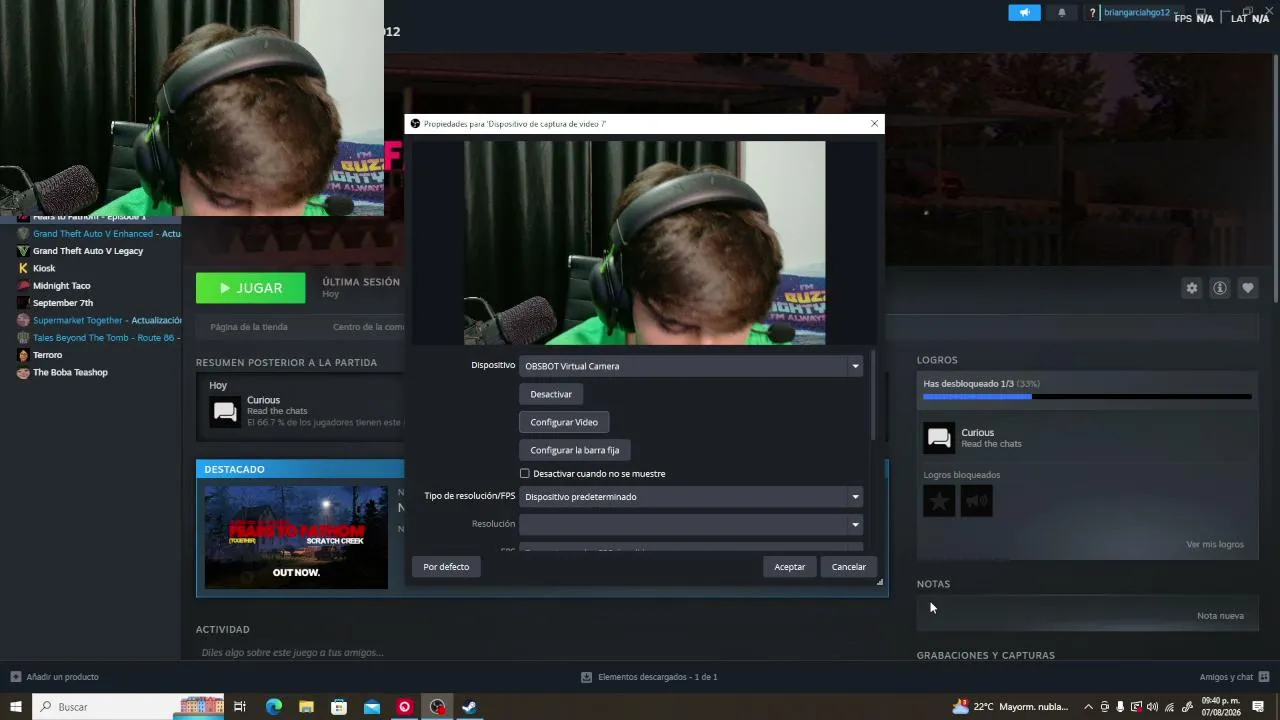
Task: Click activity input 'Diles algo sobre este juego'
Action: pos(293,653)
